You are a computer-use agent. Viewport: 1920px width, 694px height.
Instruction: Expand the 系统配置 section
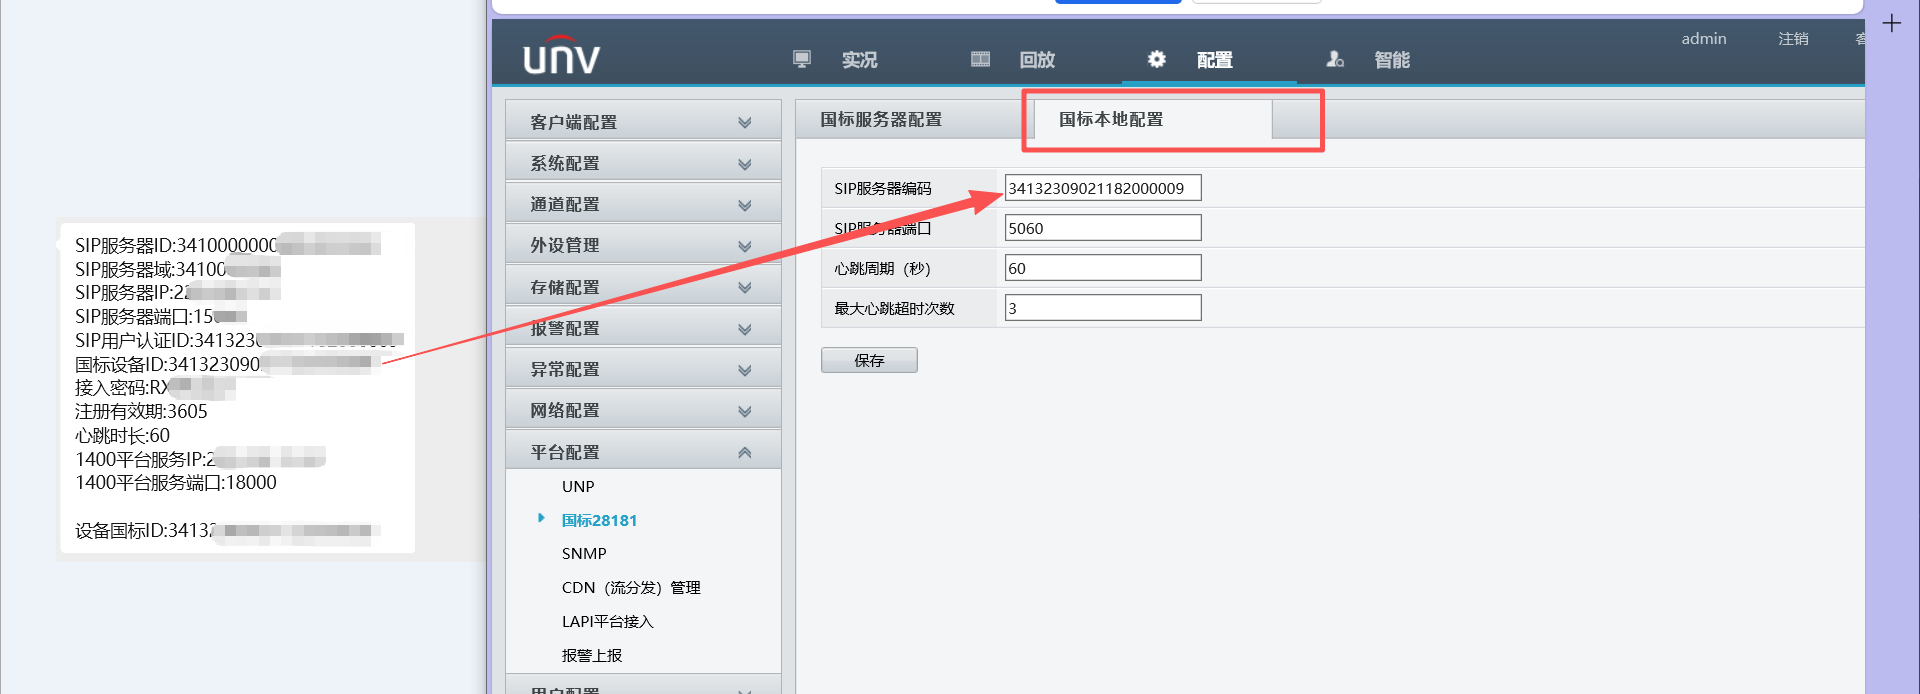pos(642,163)
